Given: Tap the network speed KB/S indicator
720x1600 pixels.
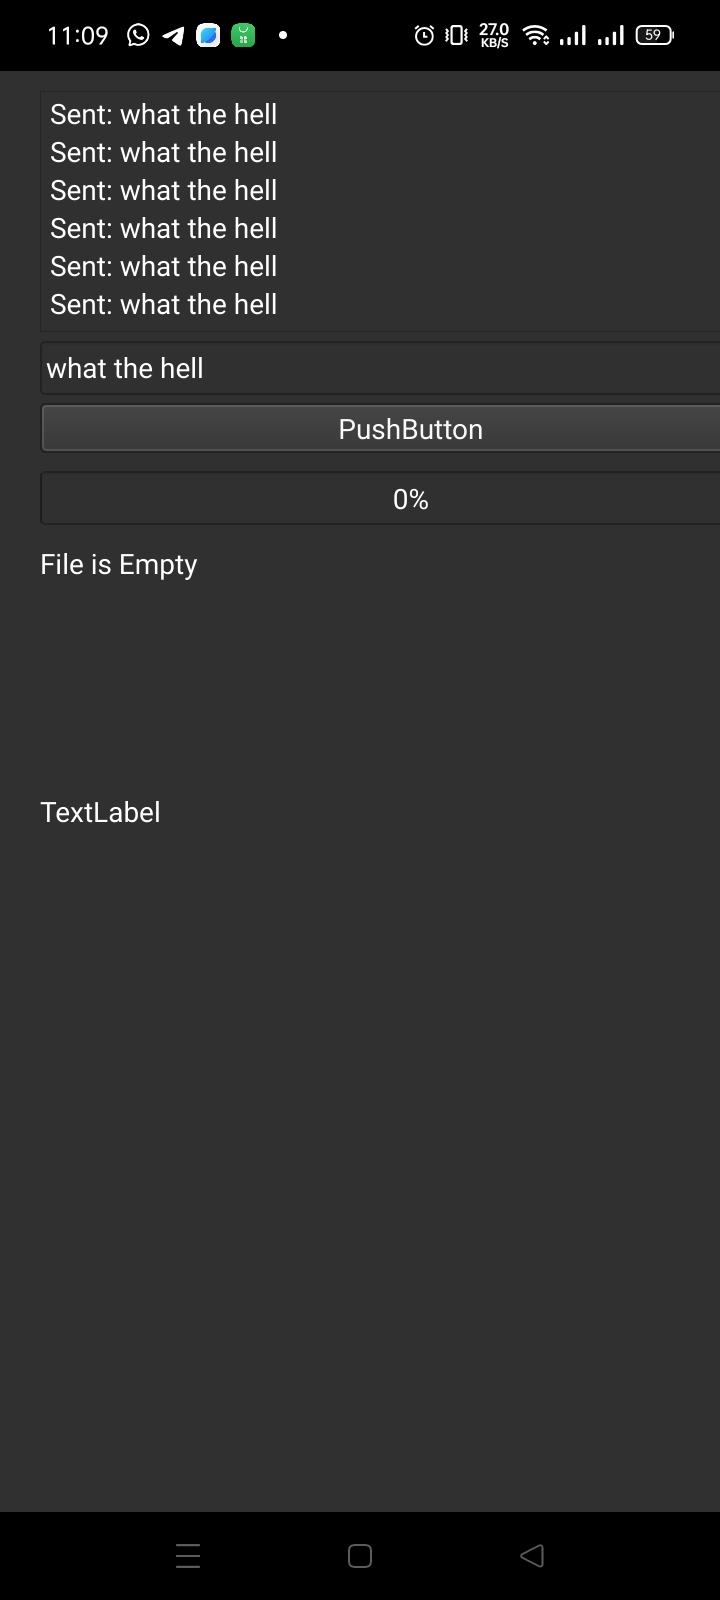Looking at the screenshot, I should pyautogui.click(x=494, y=36).
